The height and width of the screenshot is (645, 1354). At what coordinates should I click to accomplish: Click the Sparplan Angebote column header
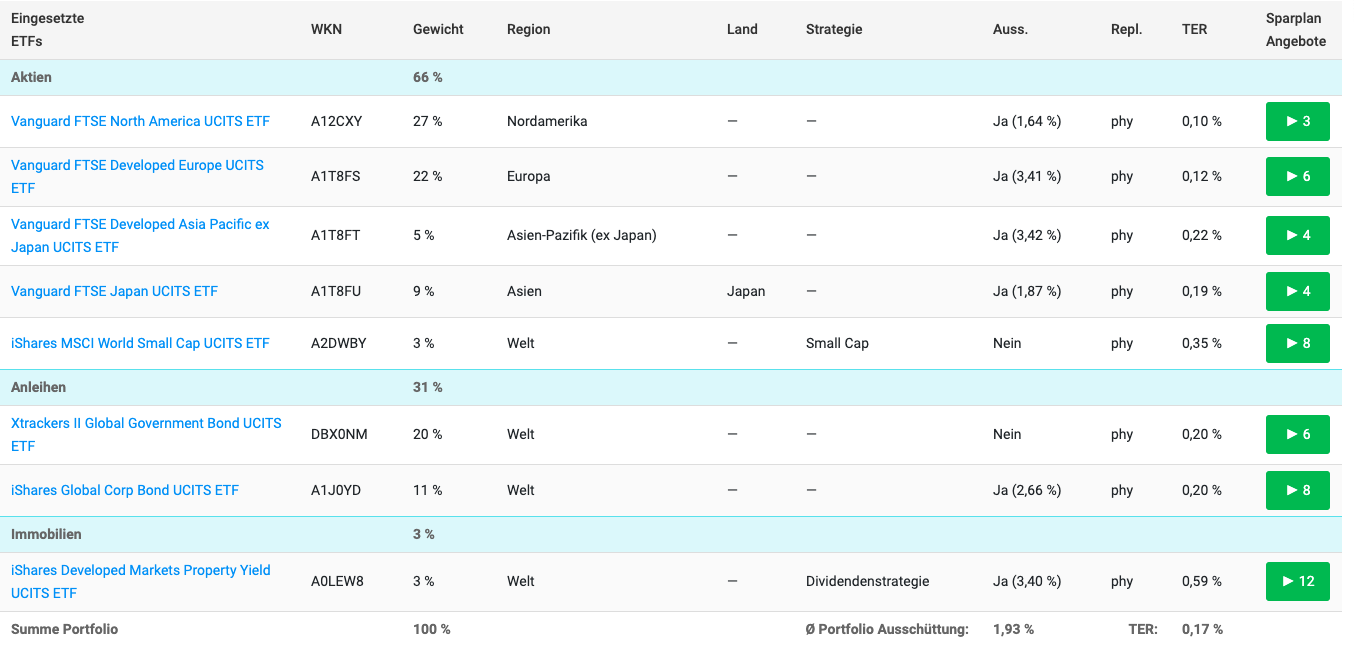1295,30
